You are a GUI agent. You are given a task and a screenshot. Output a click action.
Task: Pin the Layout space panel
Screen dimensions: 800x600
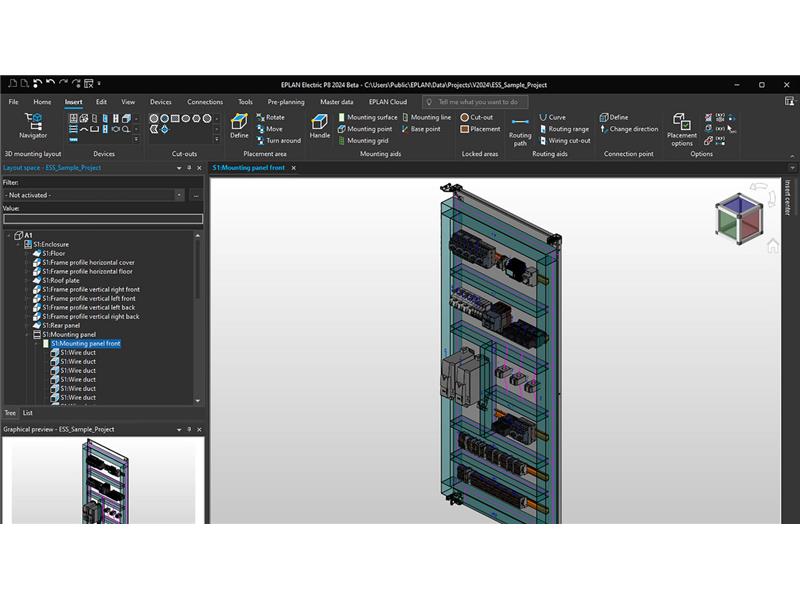tap(189, 168)
